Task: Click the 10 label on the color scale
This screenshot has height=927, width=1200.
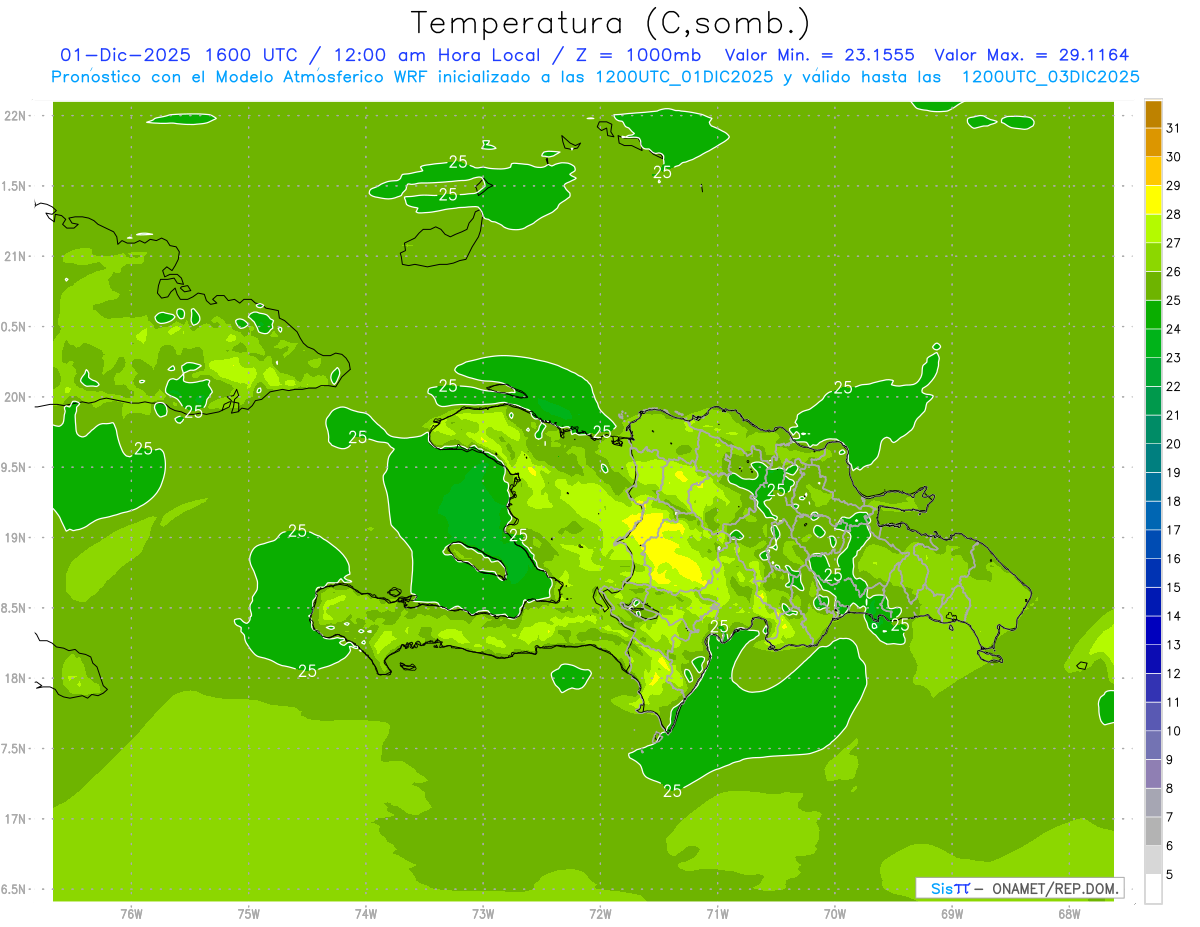Action: point(1173,731)
